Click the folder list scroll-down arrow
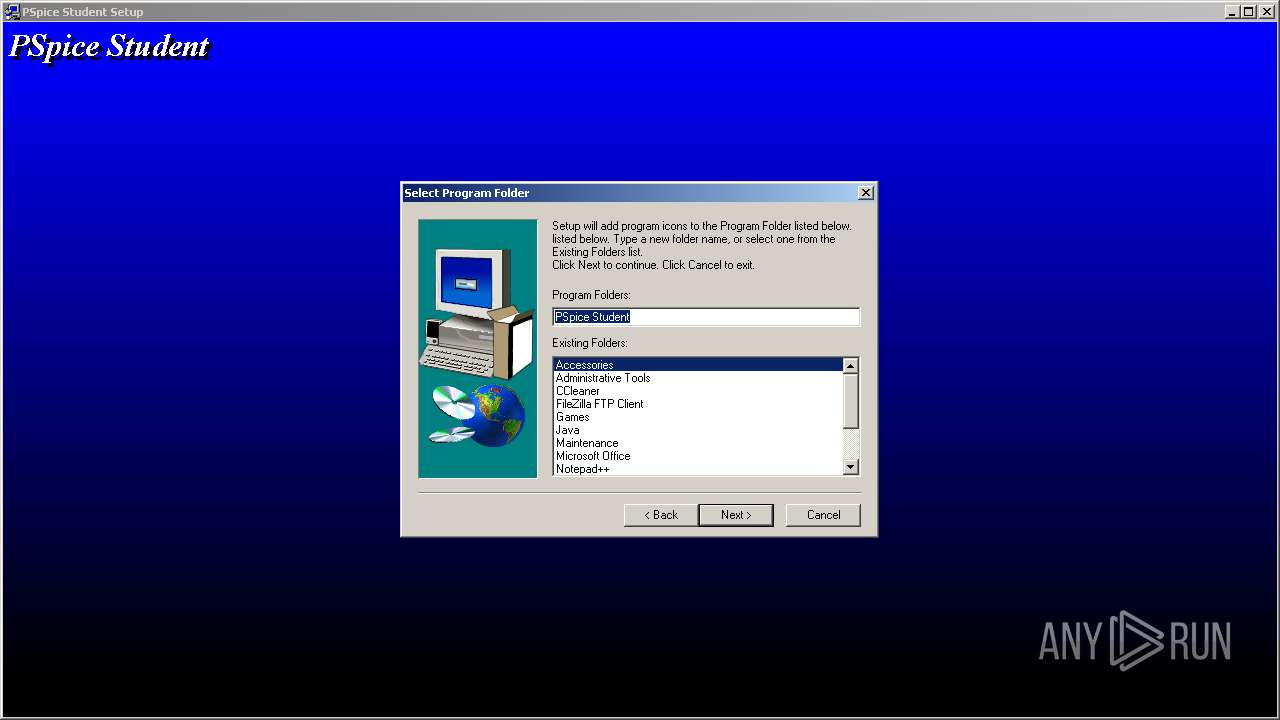The image size is (1280, 720). 851,467
